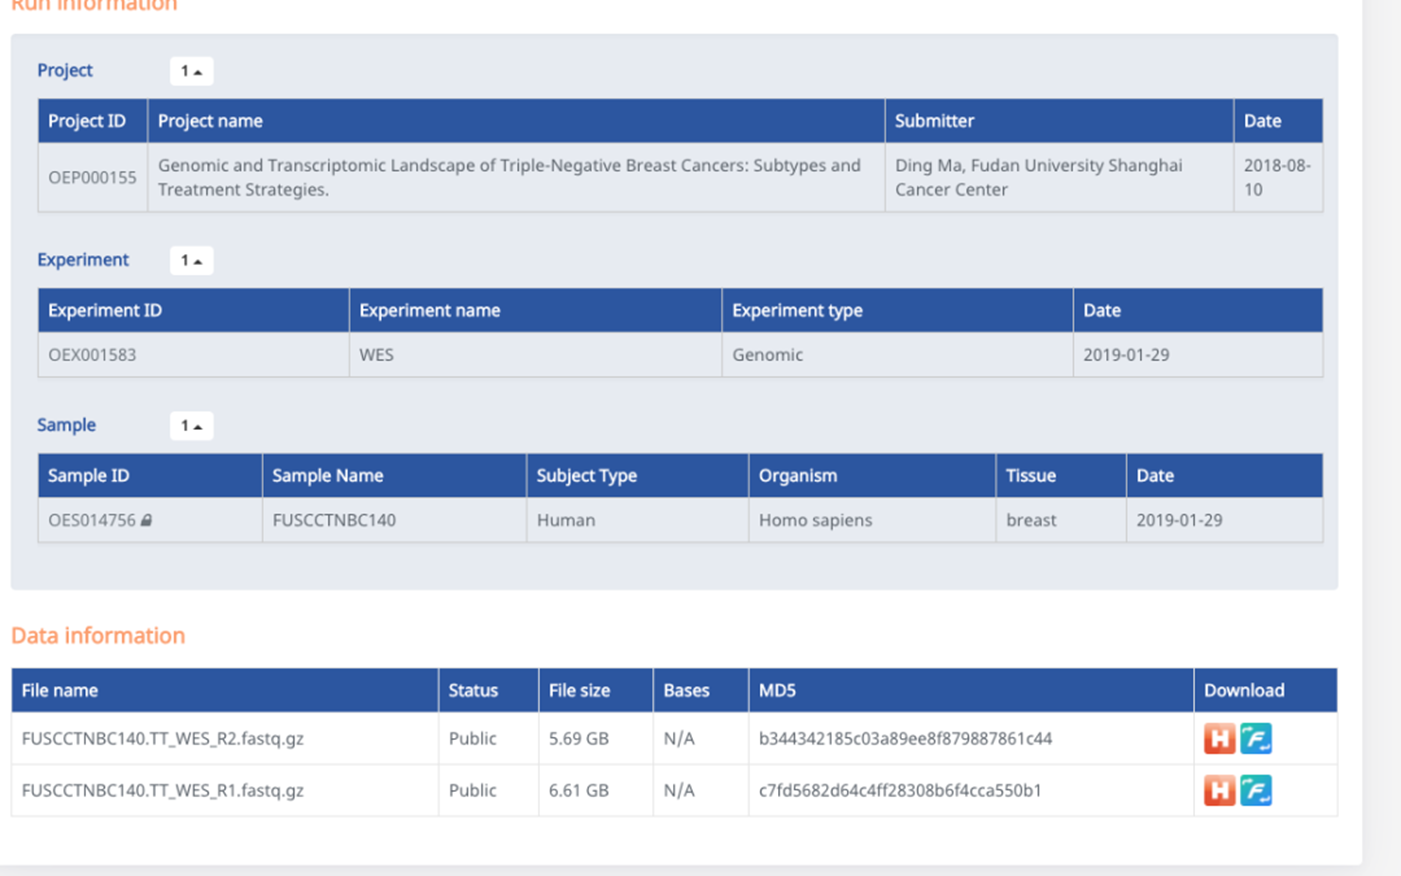Select MD5 value starting with c7fd5682d6
This screenshot has width=1401, height=876.
tap(900, 790)
